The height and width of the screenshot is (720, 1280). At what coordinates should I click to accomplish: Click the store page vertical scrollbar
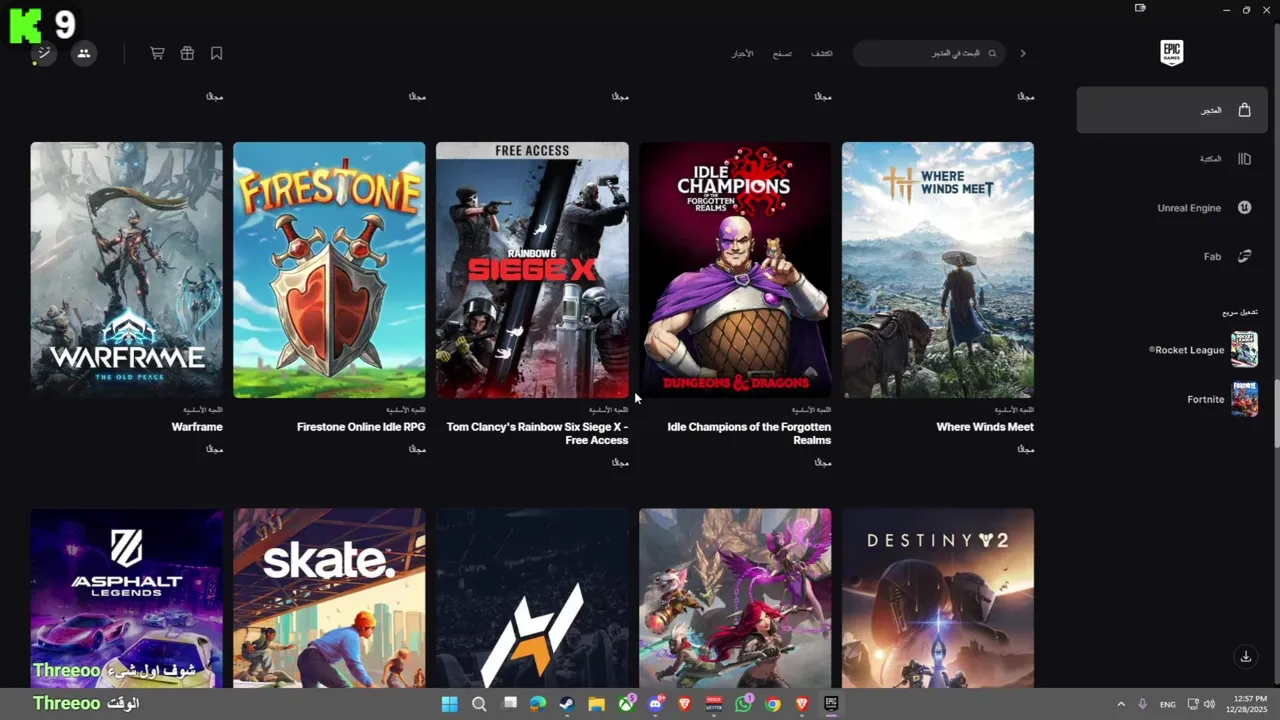tap(1275, 413)
